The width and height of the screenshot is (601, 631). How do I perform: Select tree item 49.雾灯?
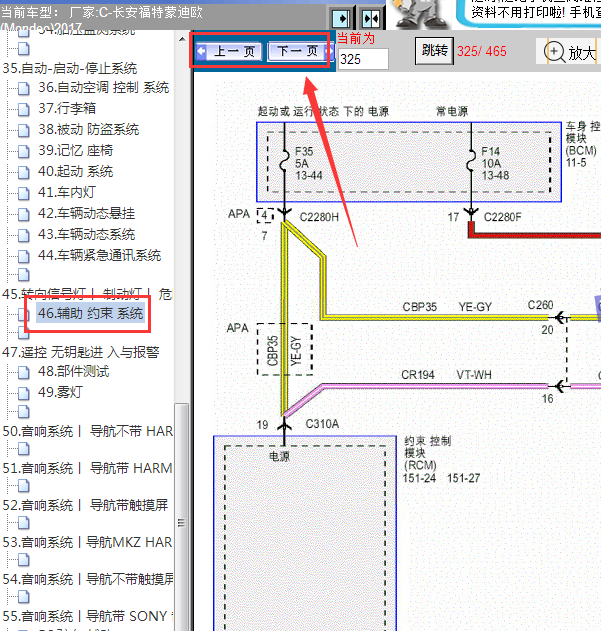click(60, 392)
